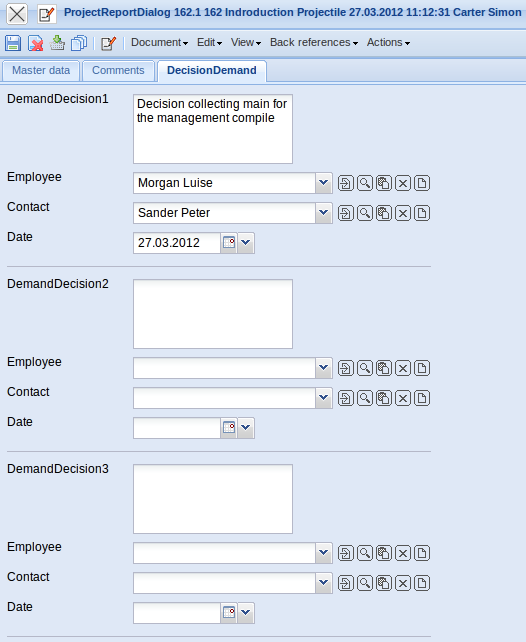Click the delete document red X icon
The width and height of the screenshot is (526, 642).
[36, 43]
